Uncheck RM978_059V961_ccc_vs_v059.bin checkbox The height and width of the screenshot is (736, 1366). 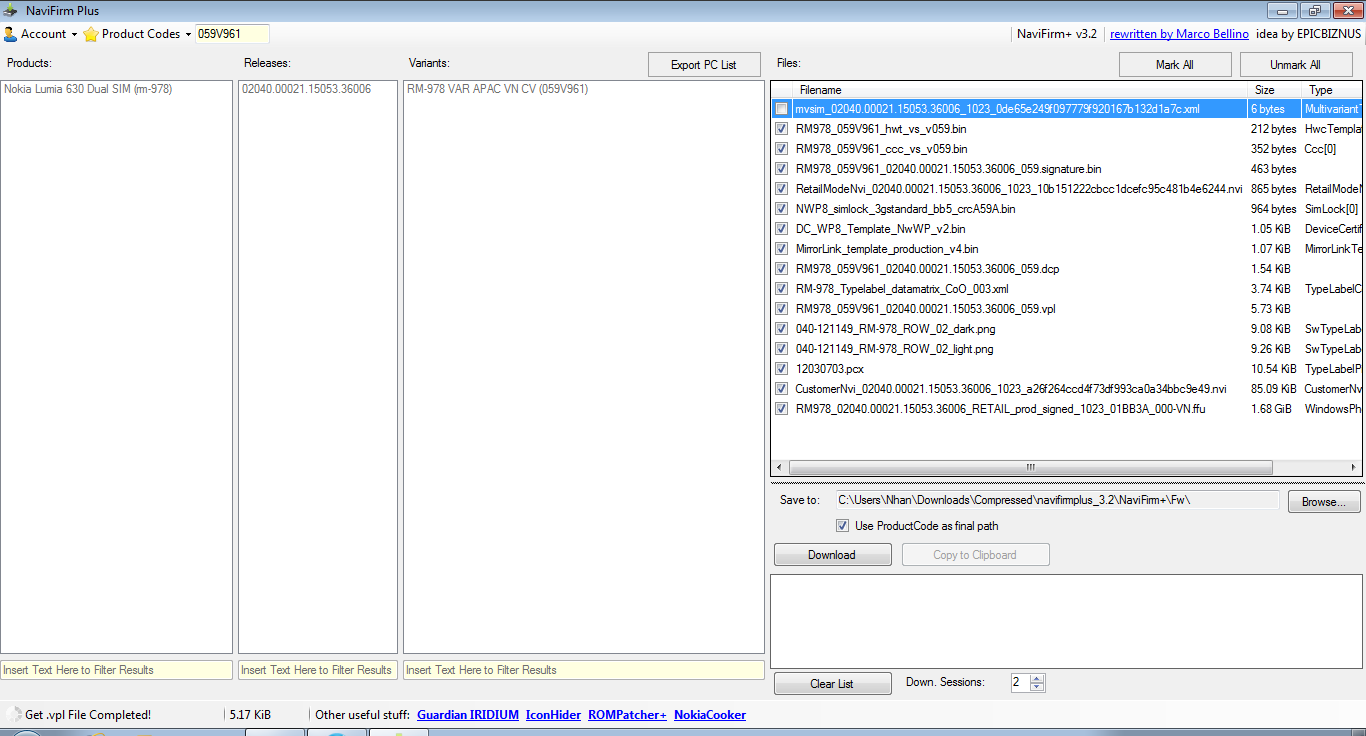pos(781,149)
